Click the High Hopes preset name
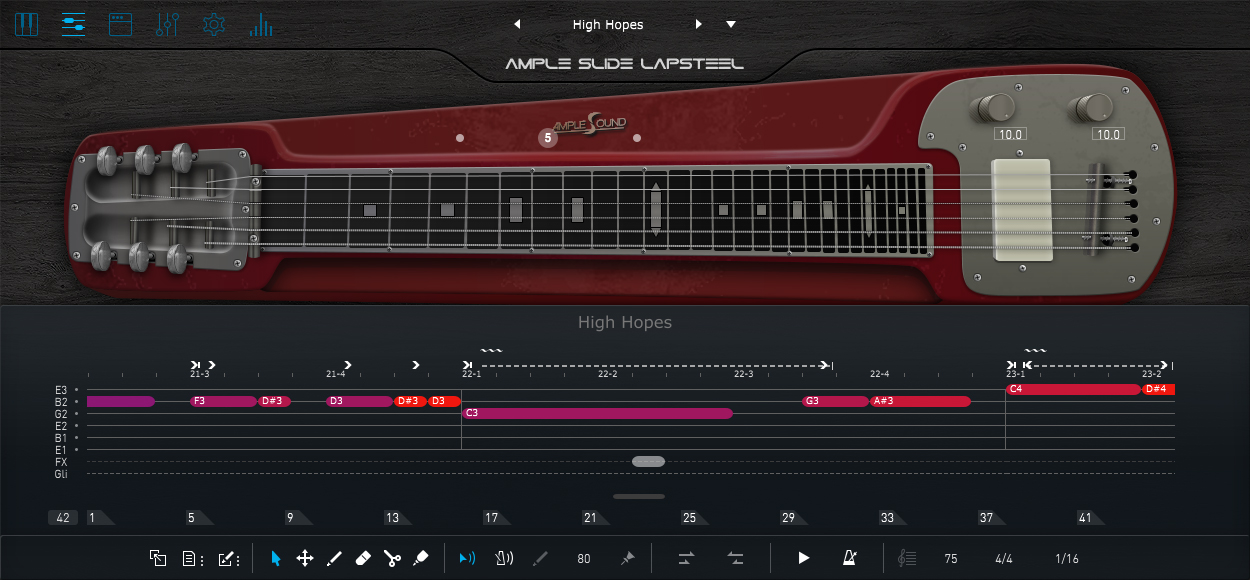This screenshot has width=1250, height=580. coord(608,24)
